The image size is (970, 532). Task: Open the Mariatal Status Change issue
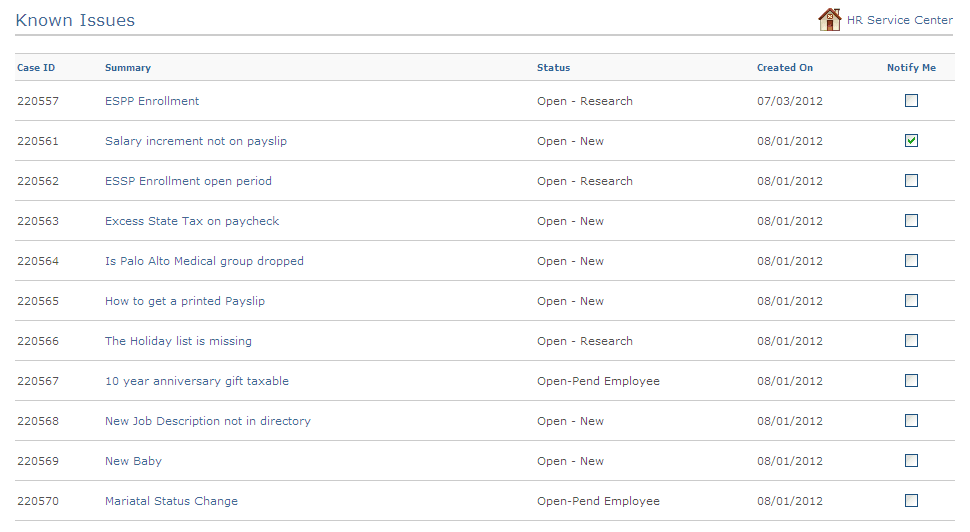click(171, 501)
